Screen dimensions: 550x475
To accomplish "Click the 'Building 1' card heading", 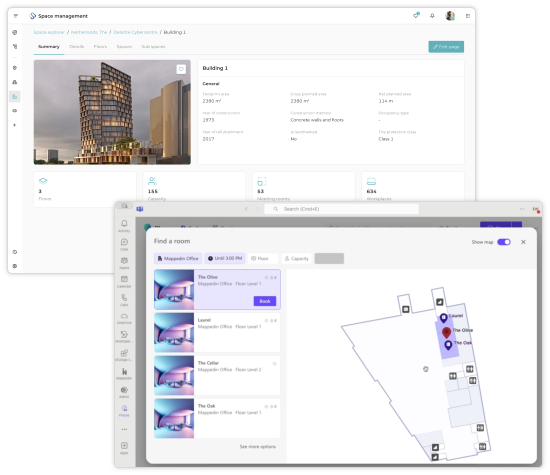I will pos(215,68).
